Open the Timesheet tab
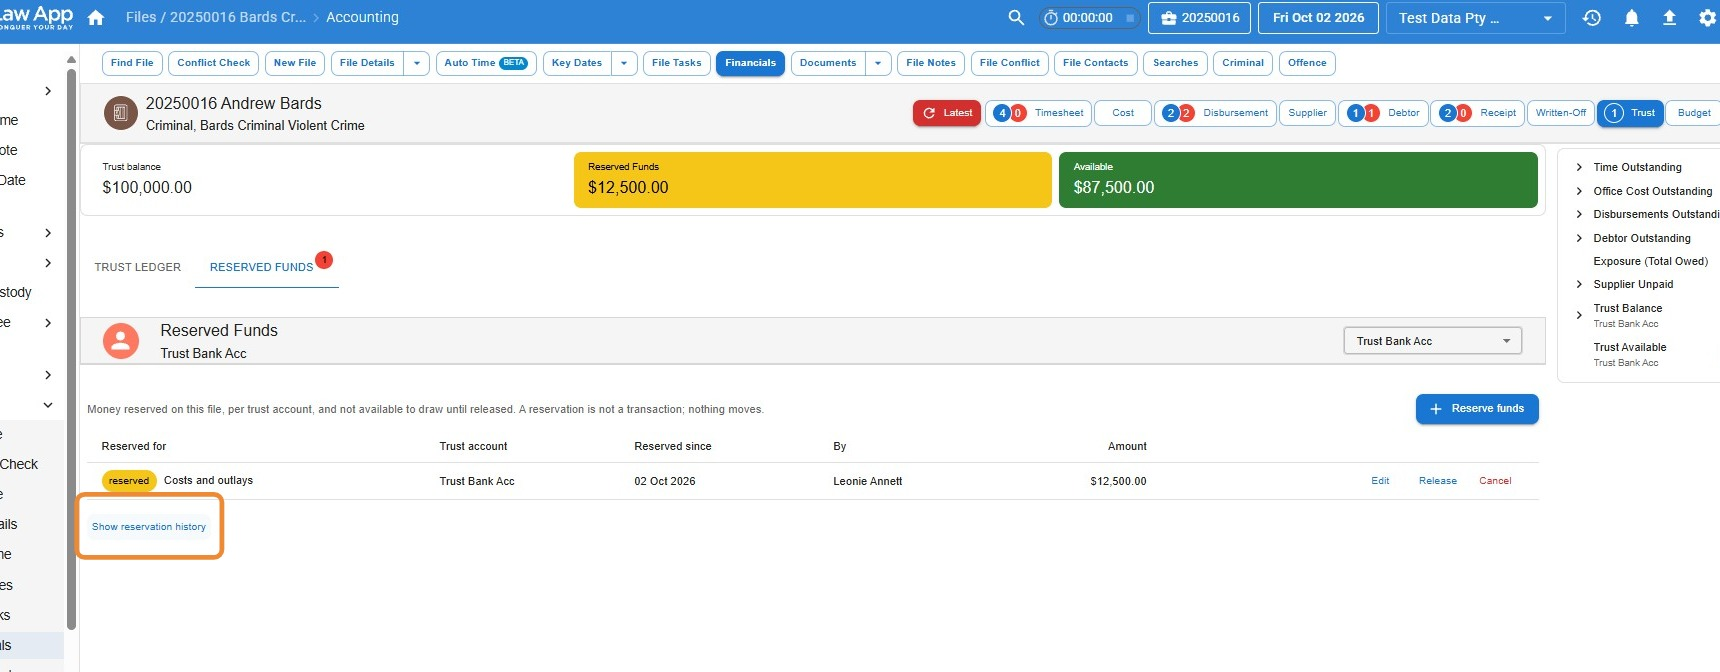The height and width of the screenshot is (672, 1720). pyautogui.click(x=1039, y=113)
